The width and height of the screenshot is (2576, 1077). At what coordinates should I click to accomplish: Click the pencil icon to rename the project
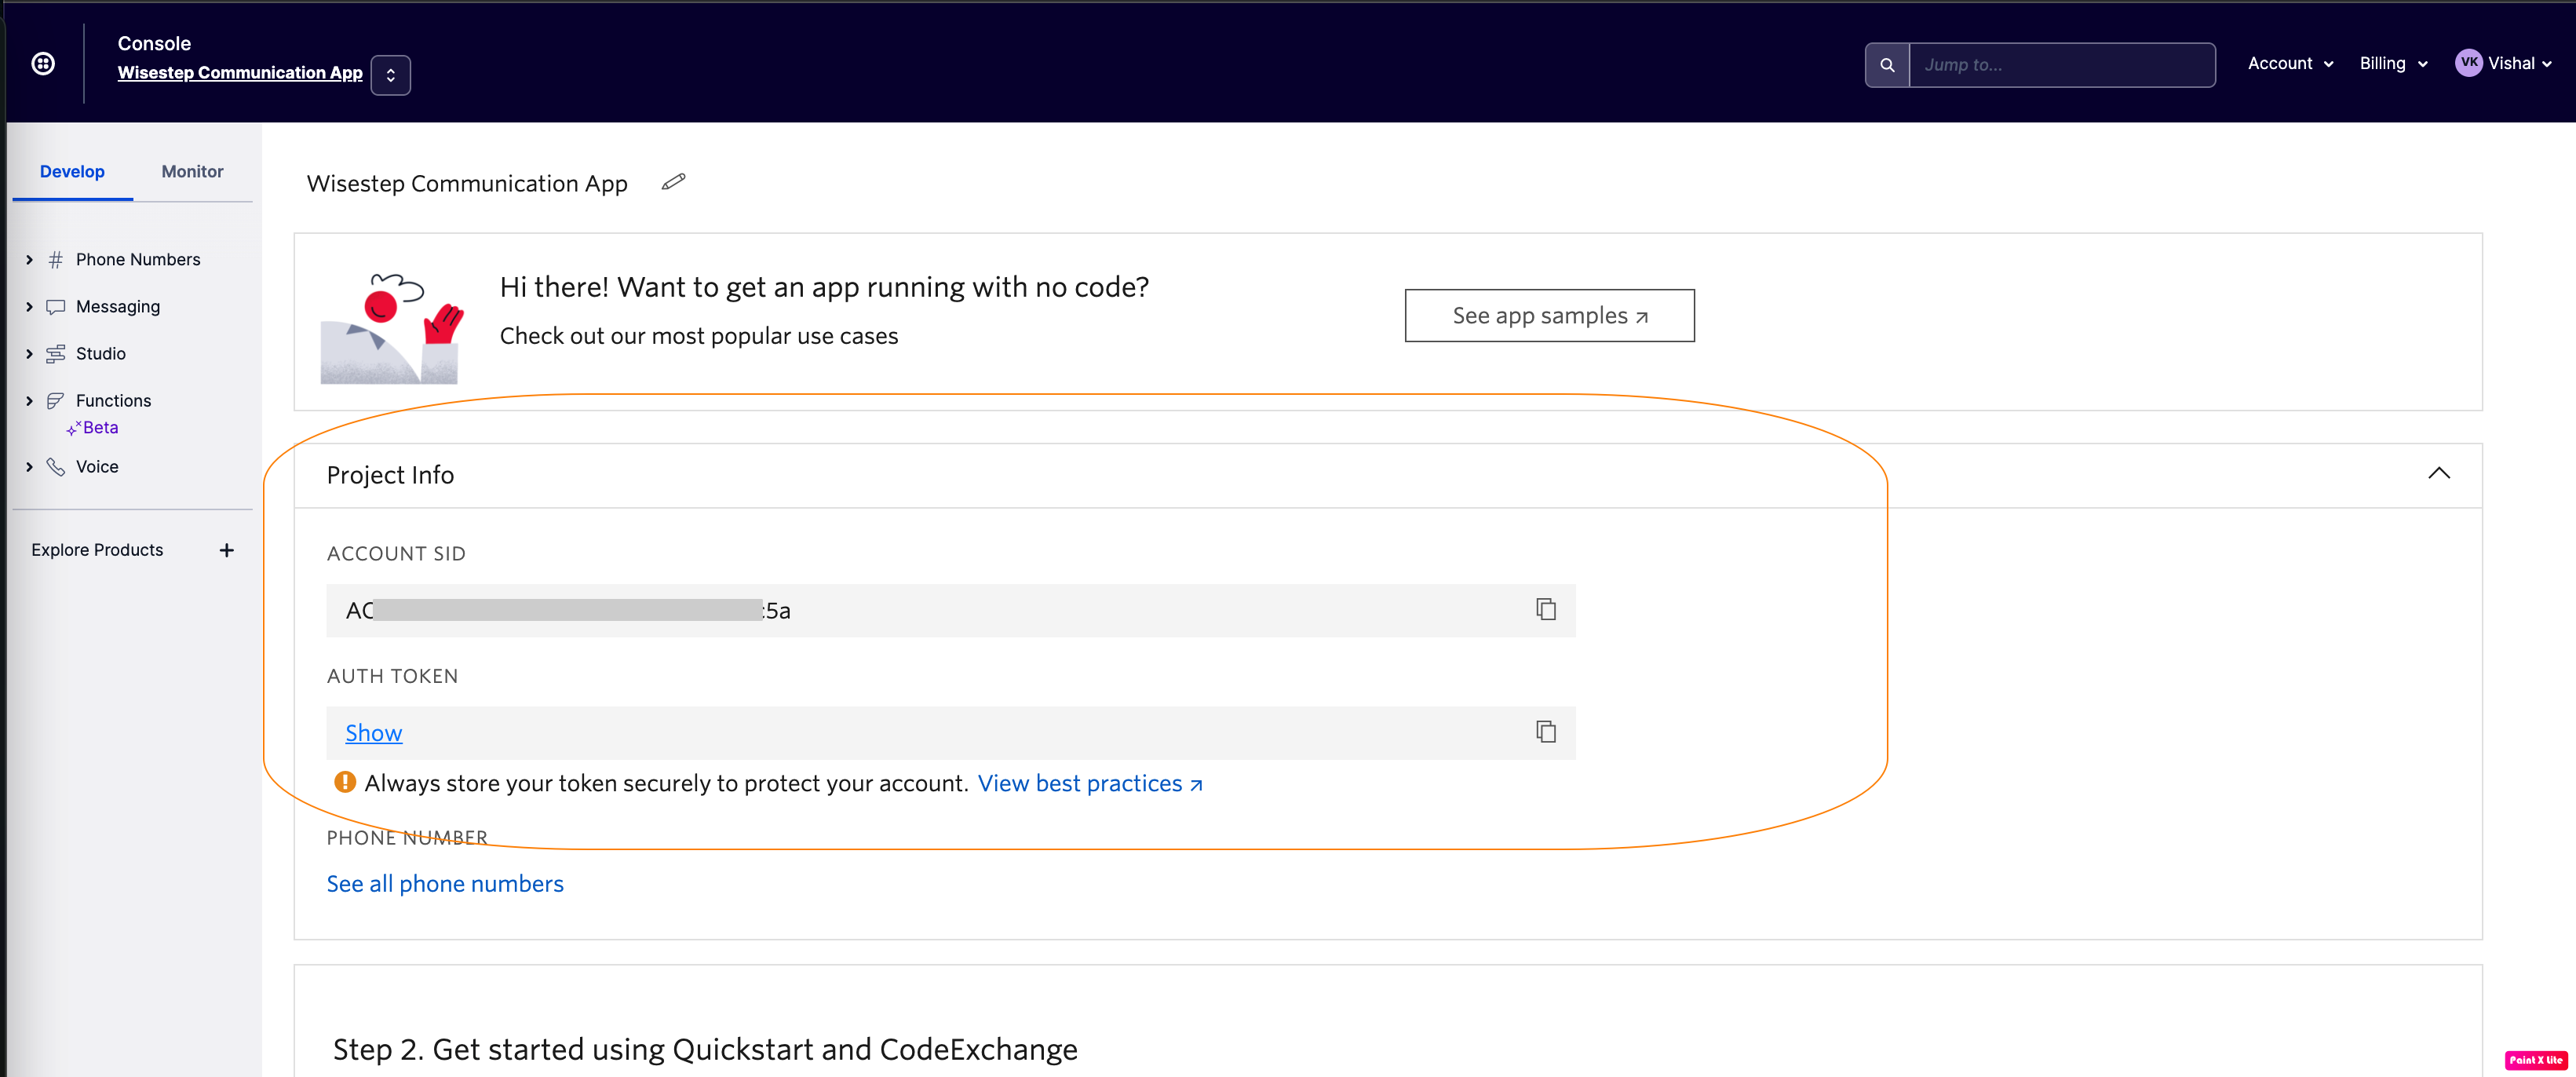(x=673, y=182)
